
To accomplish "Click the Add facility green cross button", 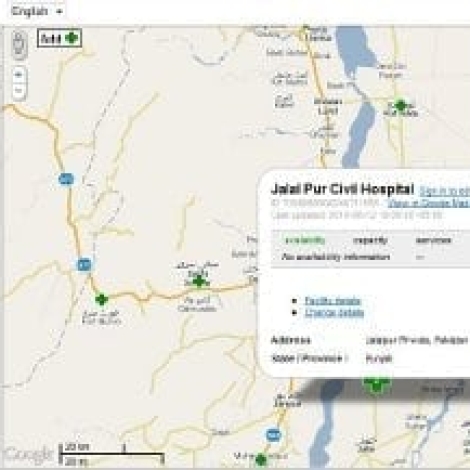I will 59,38.
